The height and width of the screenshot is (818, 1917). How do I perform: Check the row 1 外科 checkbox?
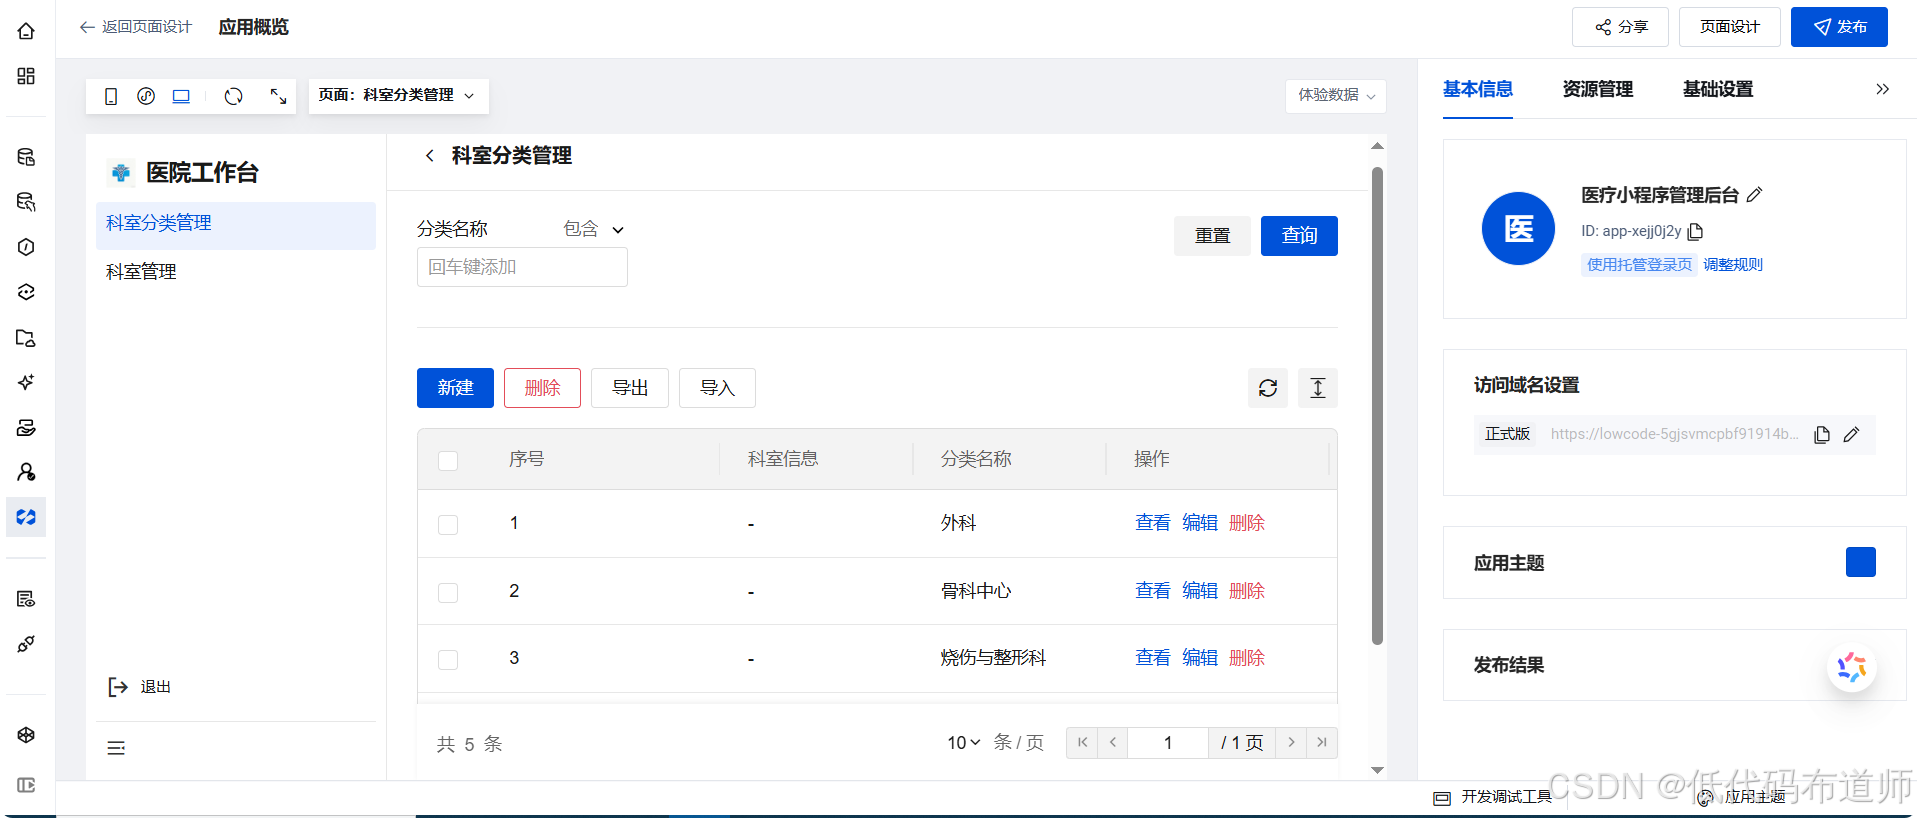click(448, 524)
